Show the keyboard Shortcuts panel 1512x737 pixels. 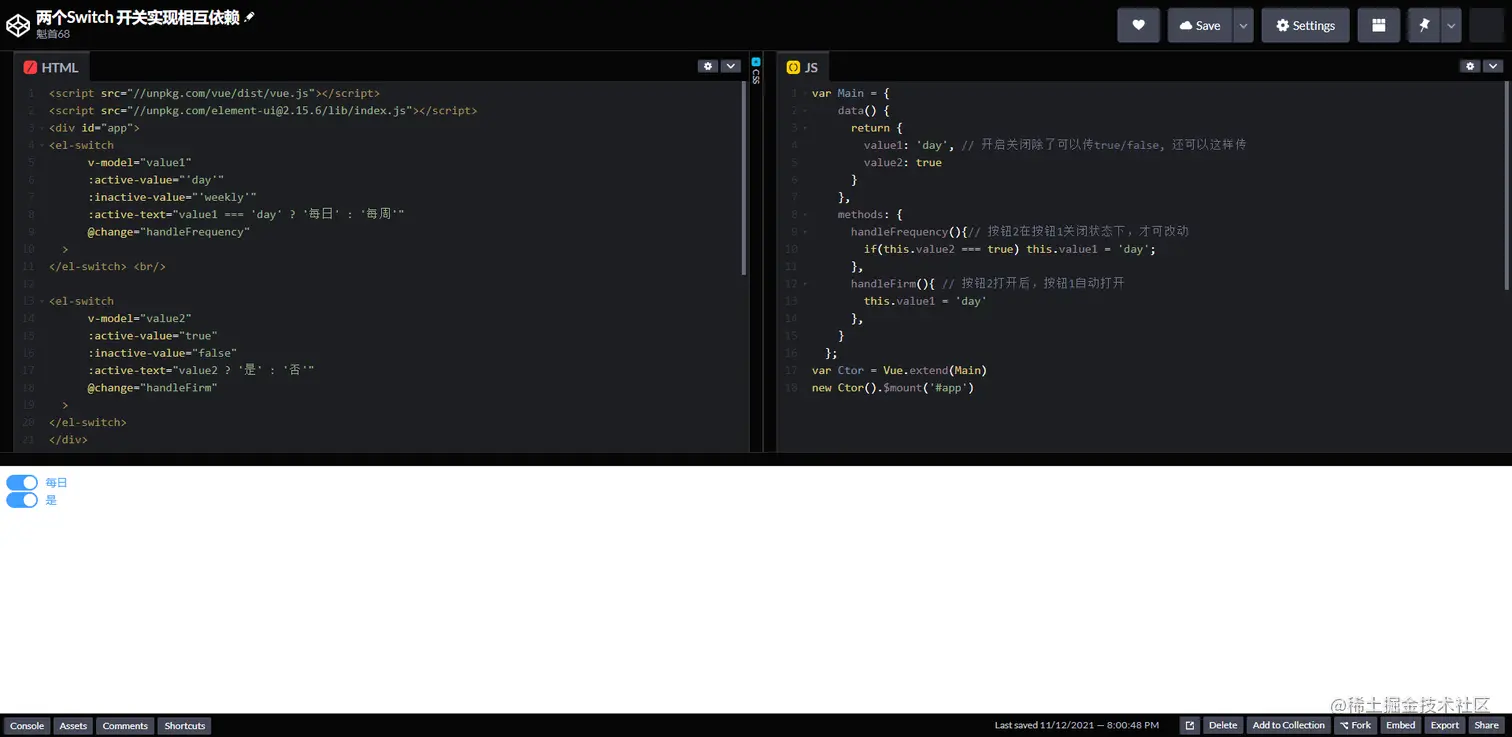pyautogui.click(x=185, y=726)
